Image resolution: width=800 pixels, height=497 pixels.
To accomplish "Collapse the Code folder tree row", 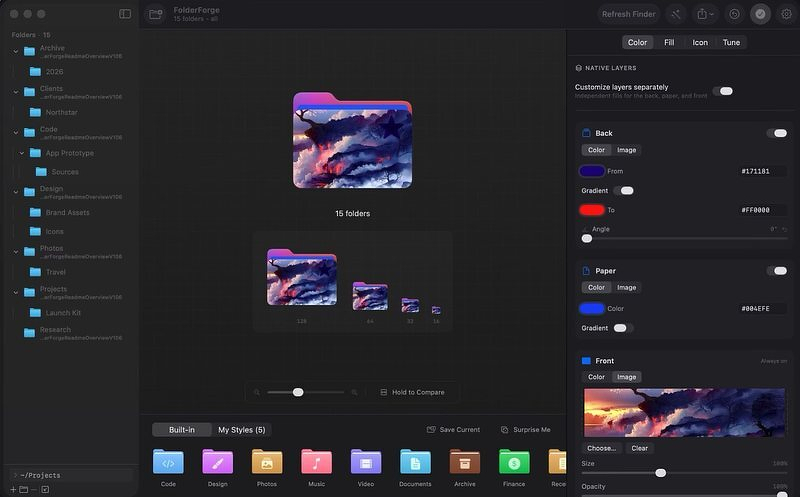I will pyautogui.click(x=16, y=133).
